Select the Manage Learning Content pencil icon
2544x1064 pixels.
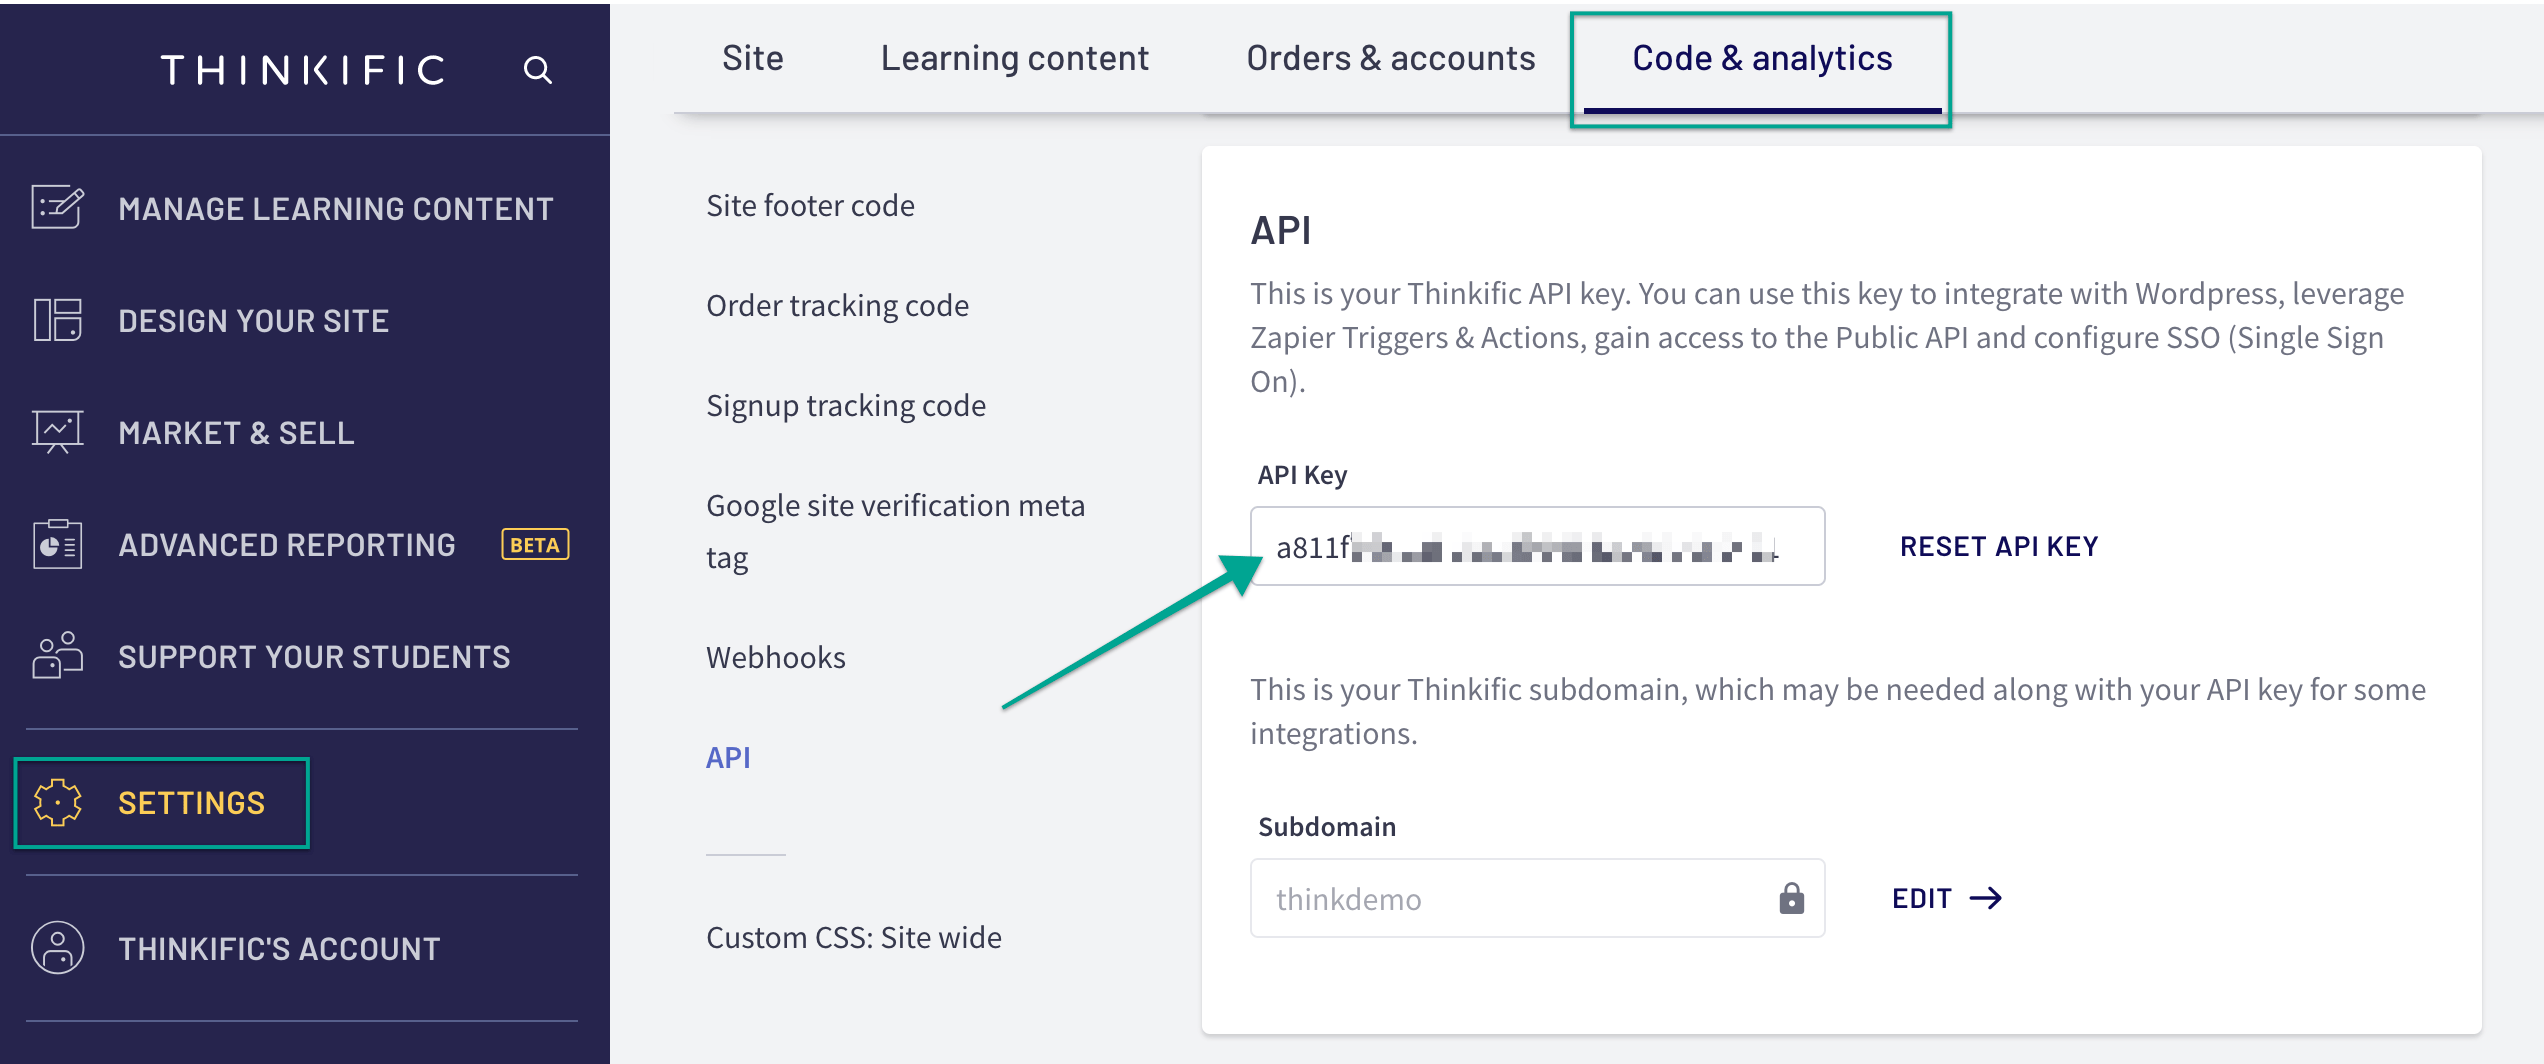(x=55, y=207)
